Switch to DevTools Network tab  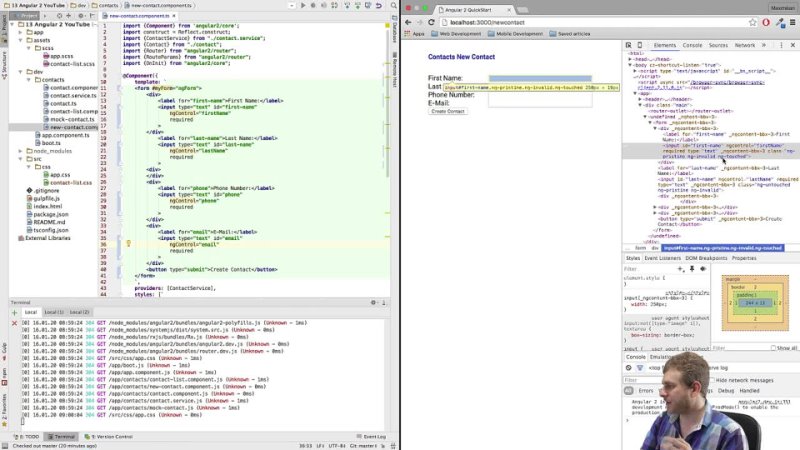[744, 45]
